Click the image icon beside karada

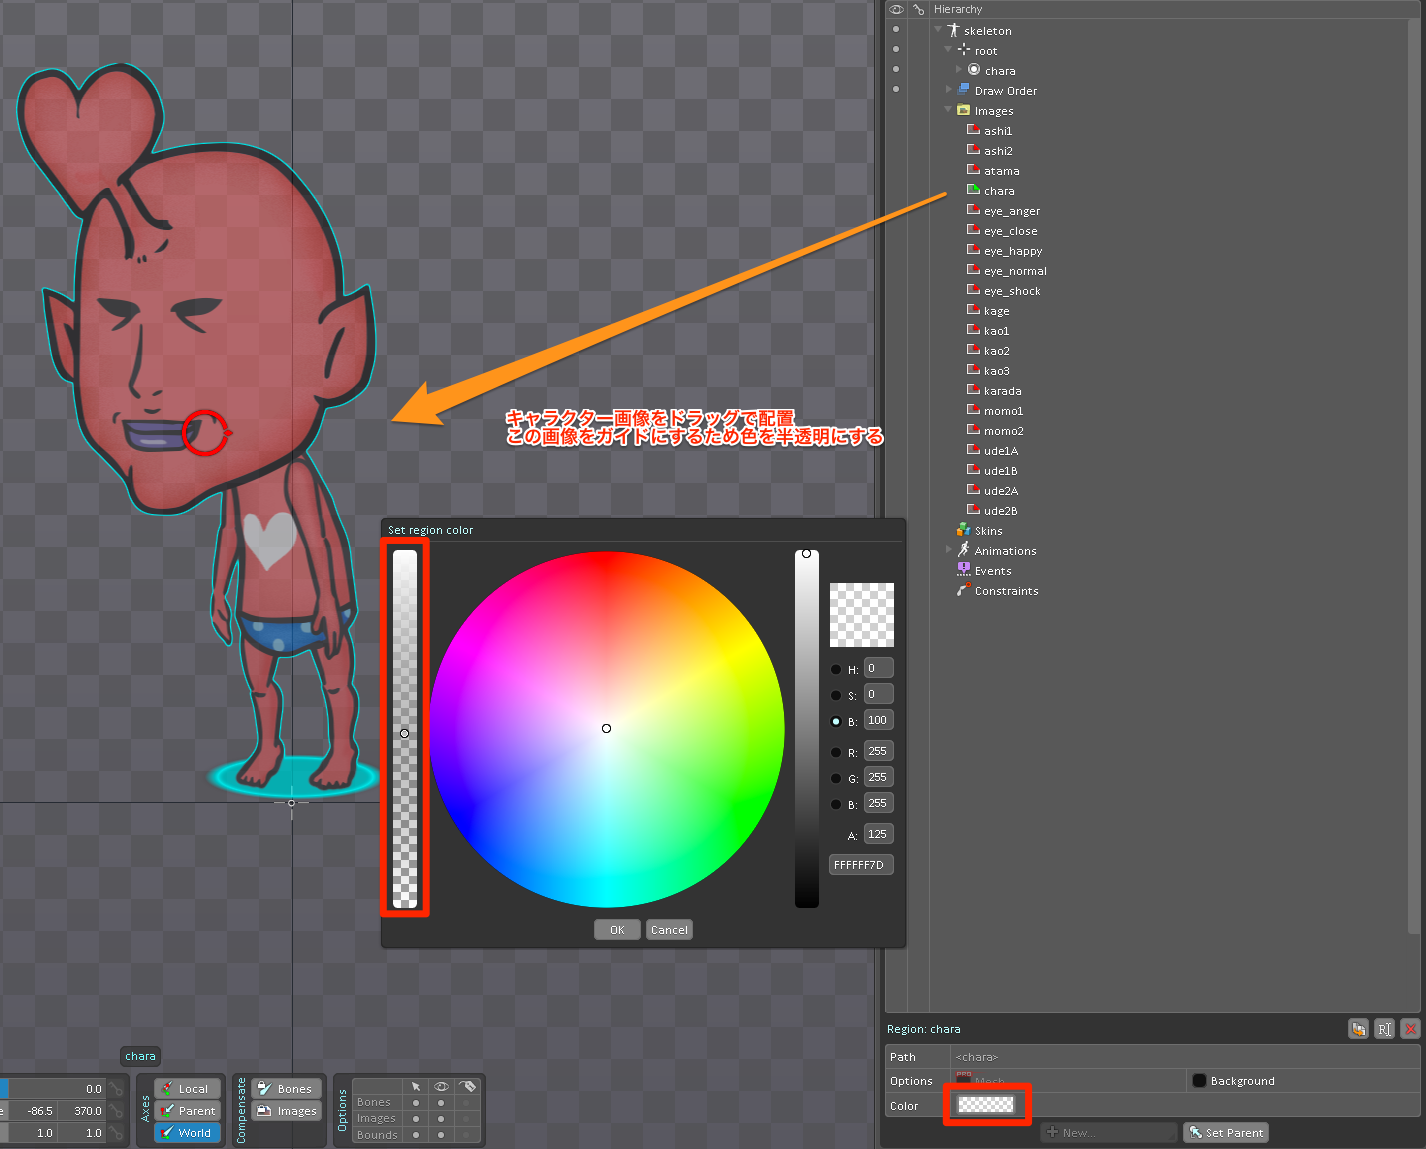coord(974,389)
